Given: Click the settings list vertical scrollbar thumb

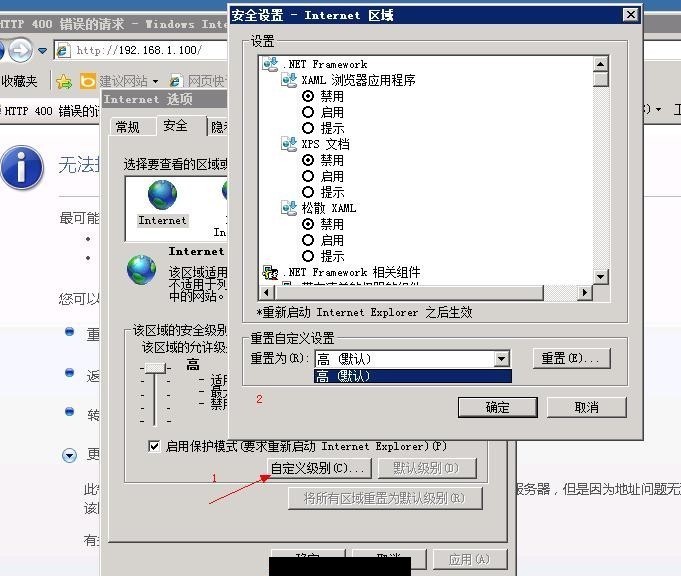Looking at the screenshot, I should [601, 79].
